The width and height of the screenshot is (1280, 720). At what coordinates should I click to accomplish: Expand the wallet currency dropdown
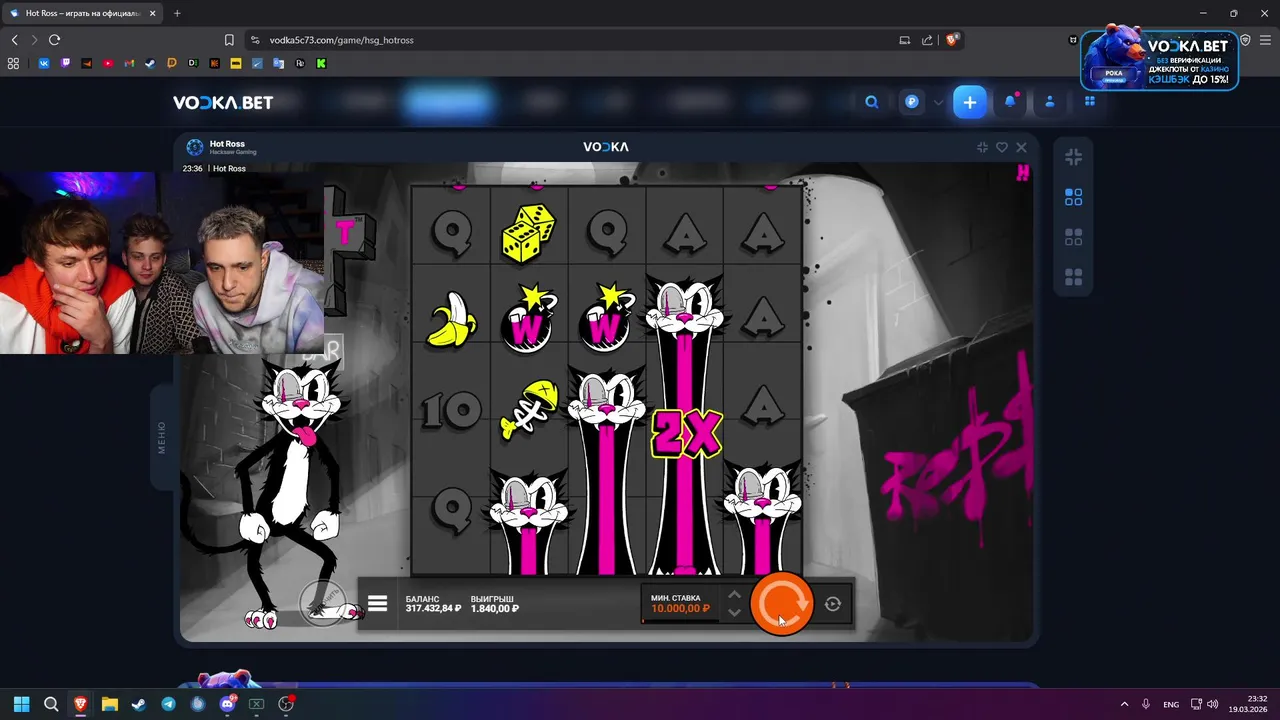[x=938, y=102]
